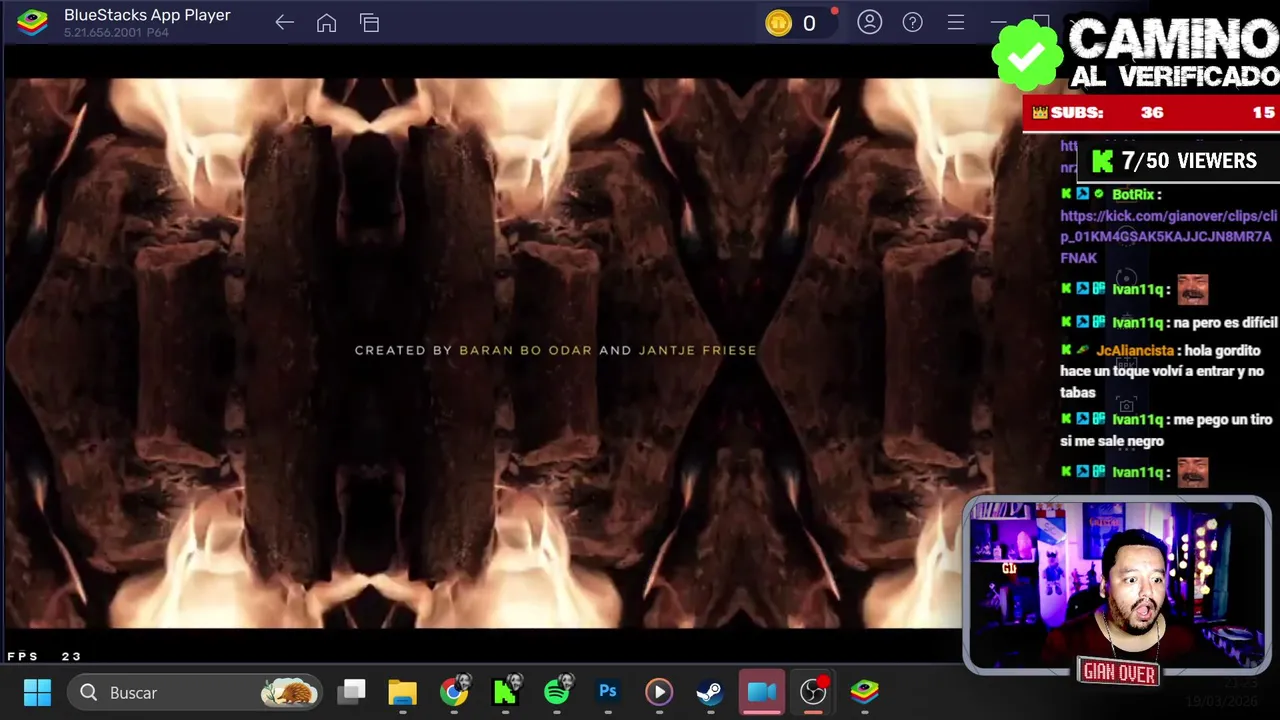Screen dimensions: 1280x720
Task: Open Photoshop from the taskbar
Action: [608, 692]
